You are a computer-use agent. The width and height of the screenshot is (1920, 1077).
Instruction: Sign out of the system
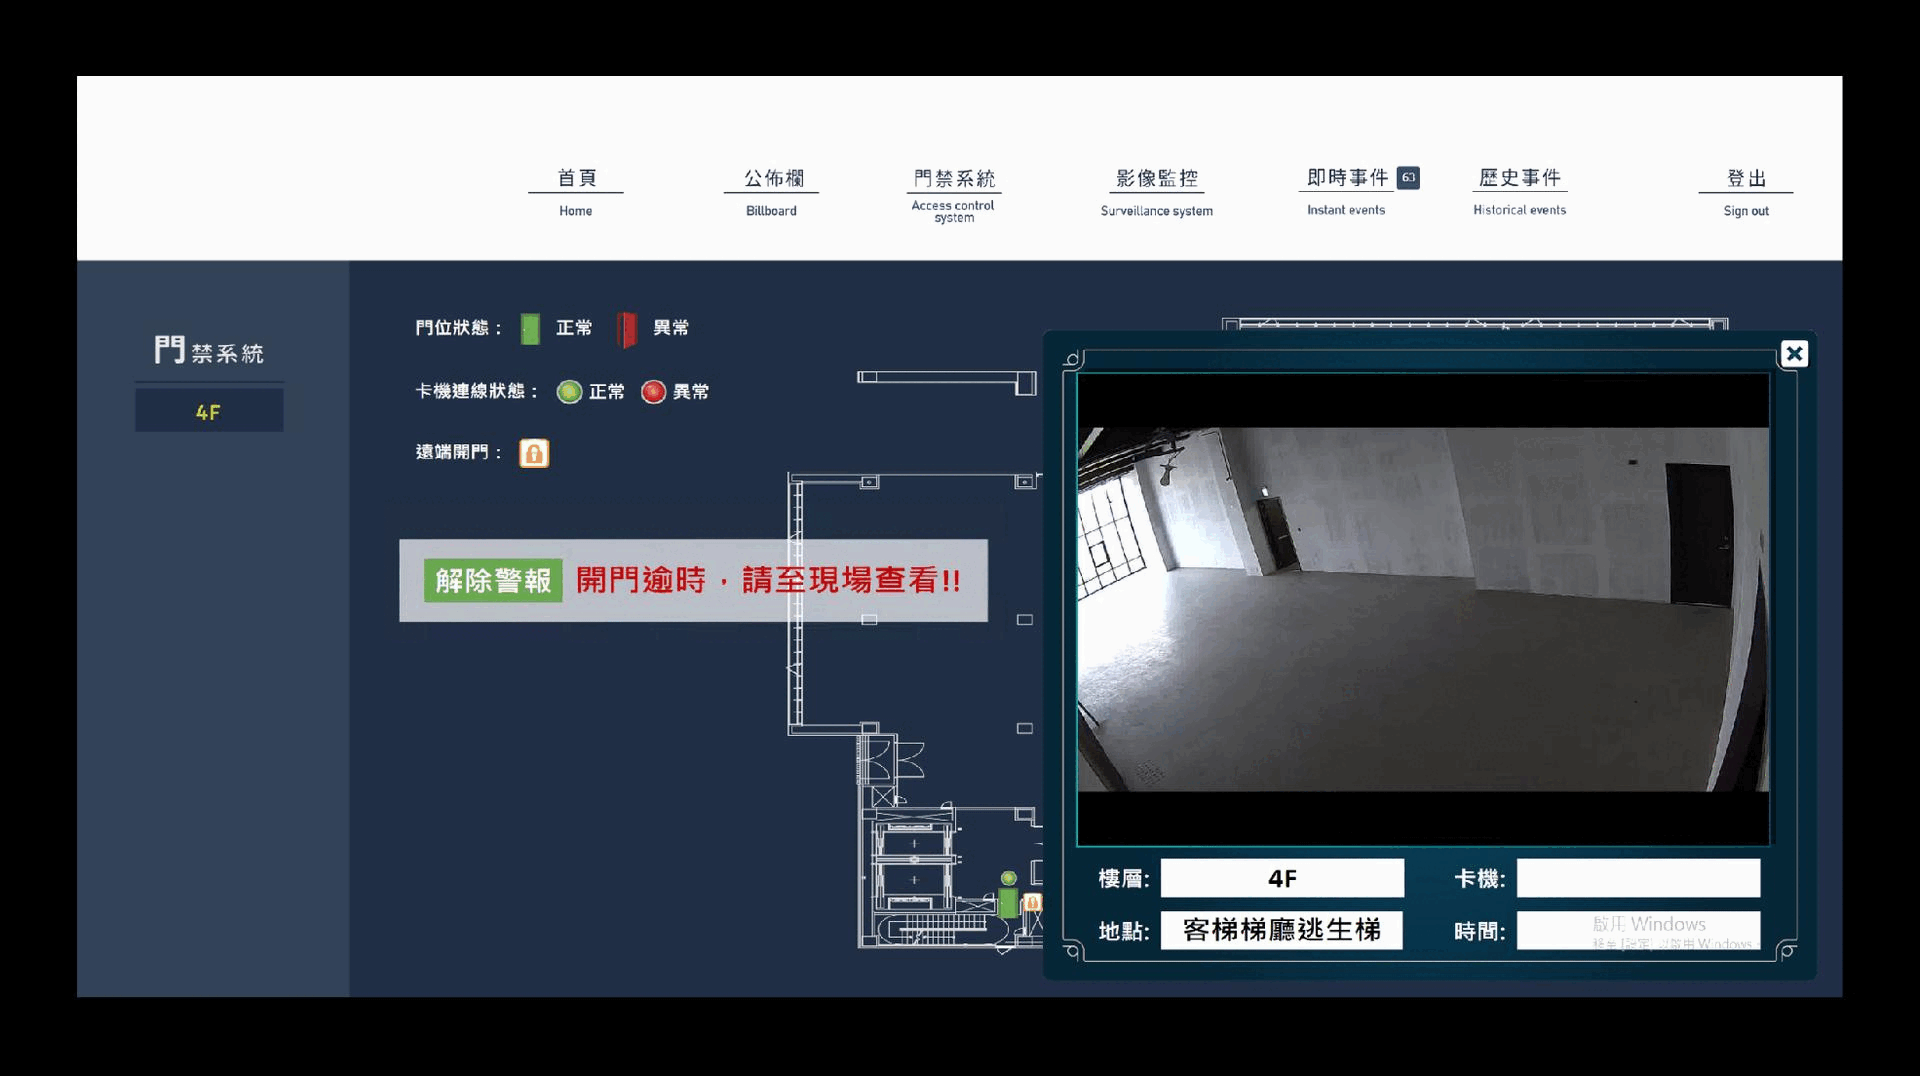pos(1745,191)
